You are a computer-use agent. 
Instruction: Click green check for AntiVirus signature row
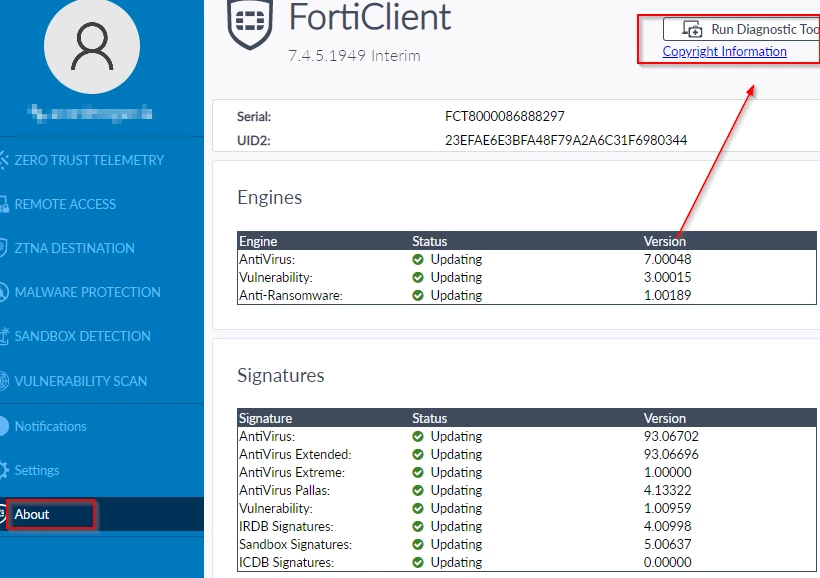coord(417,436)
